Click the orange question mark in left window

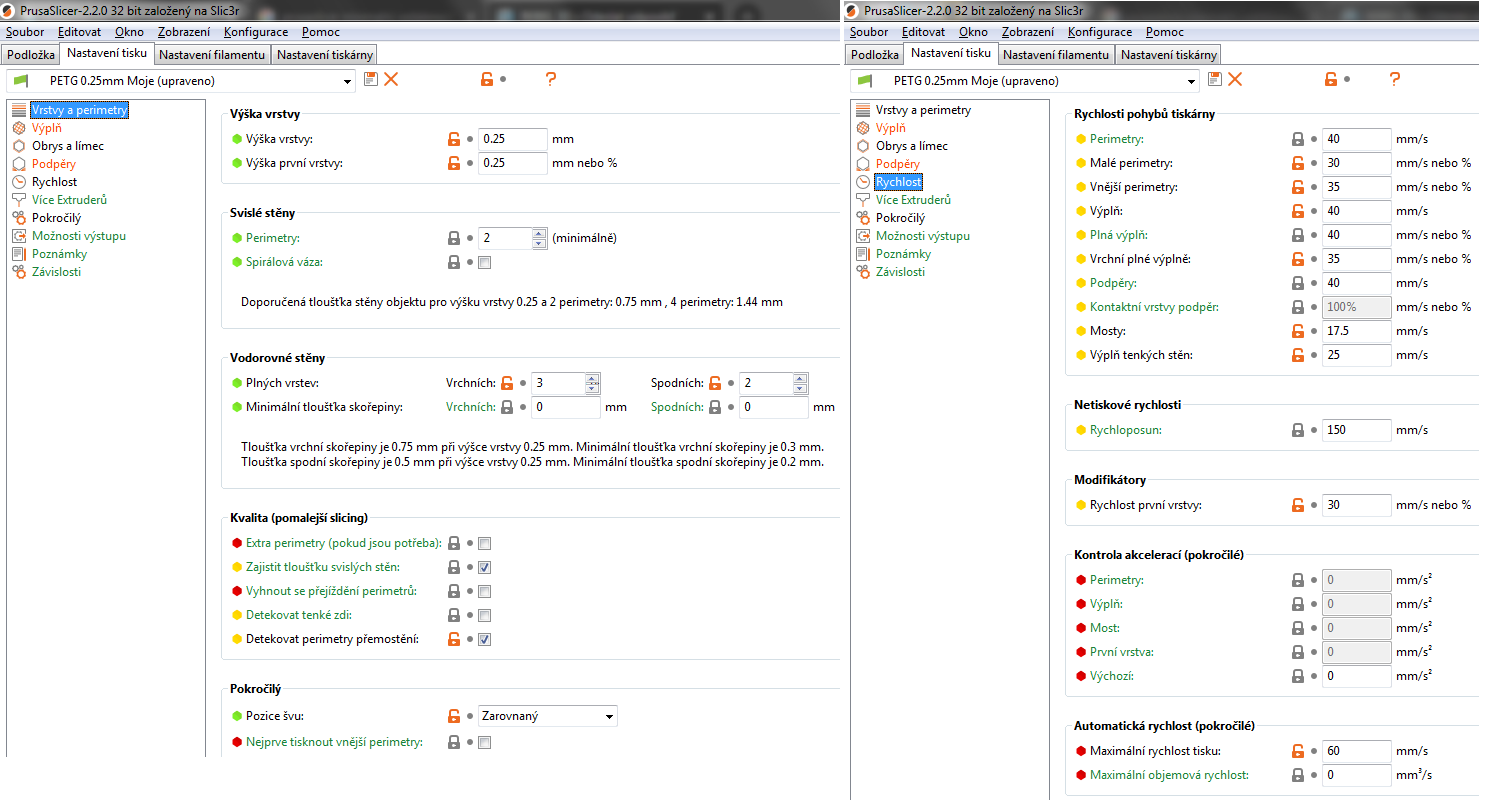[x=550, y=79]
